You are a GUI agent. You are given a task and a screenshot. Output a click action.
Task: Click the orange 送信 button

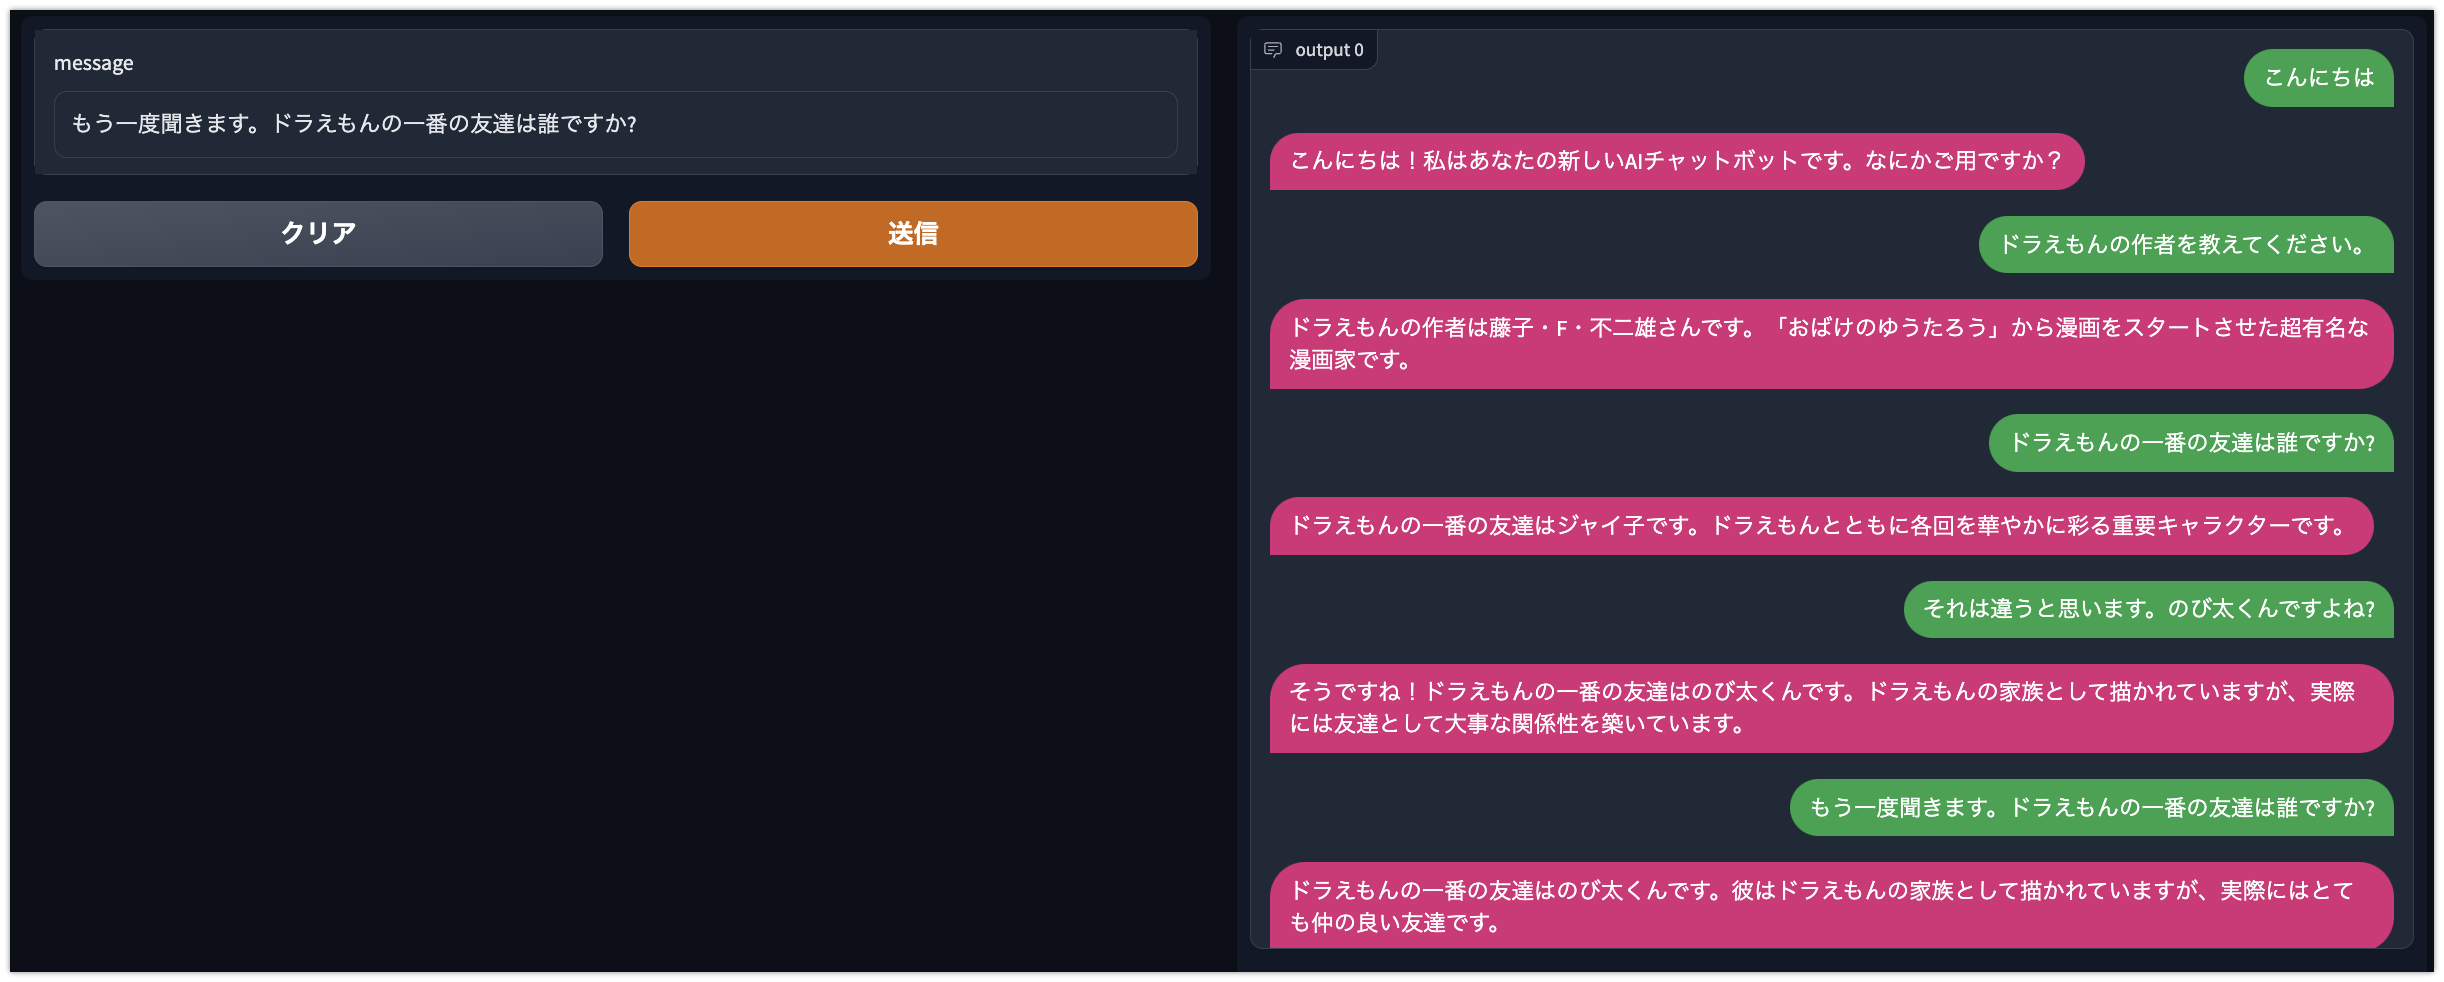(913, 234)
